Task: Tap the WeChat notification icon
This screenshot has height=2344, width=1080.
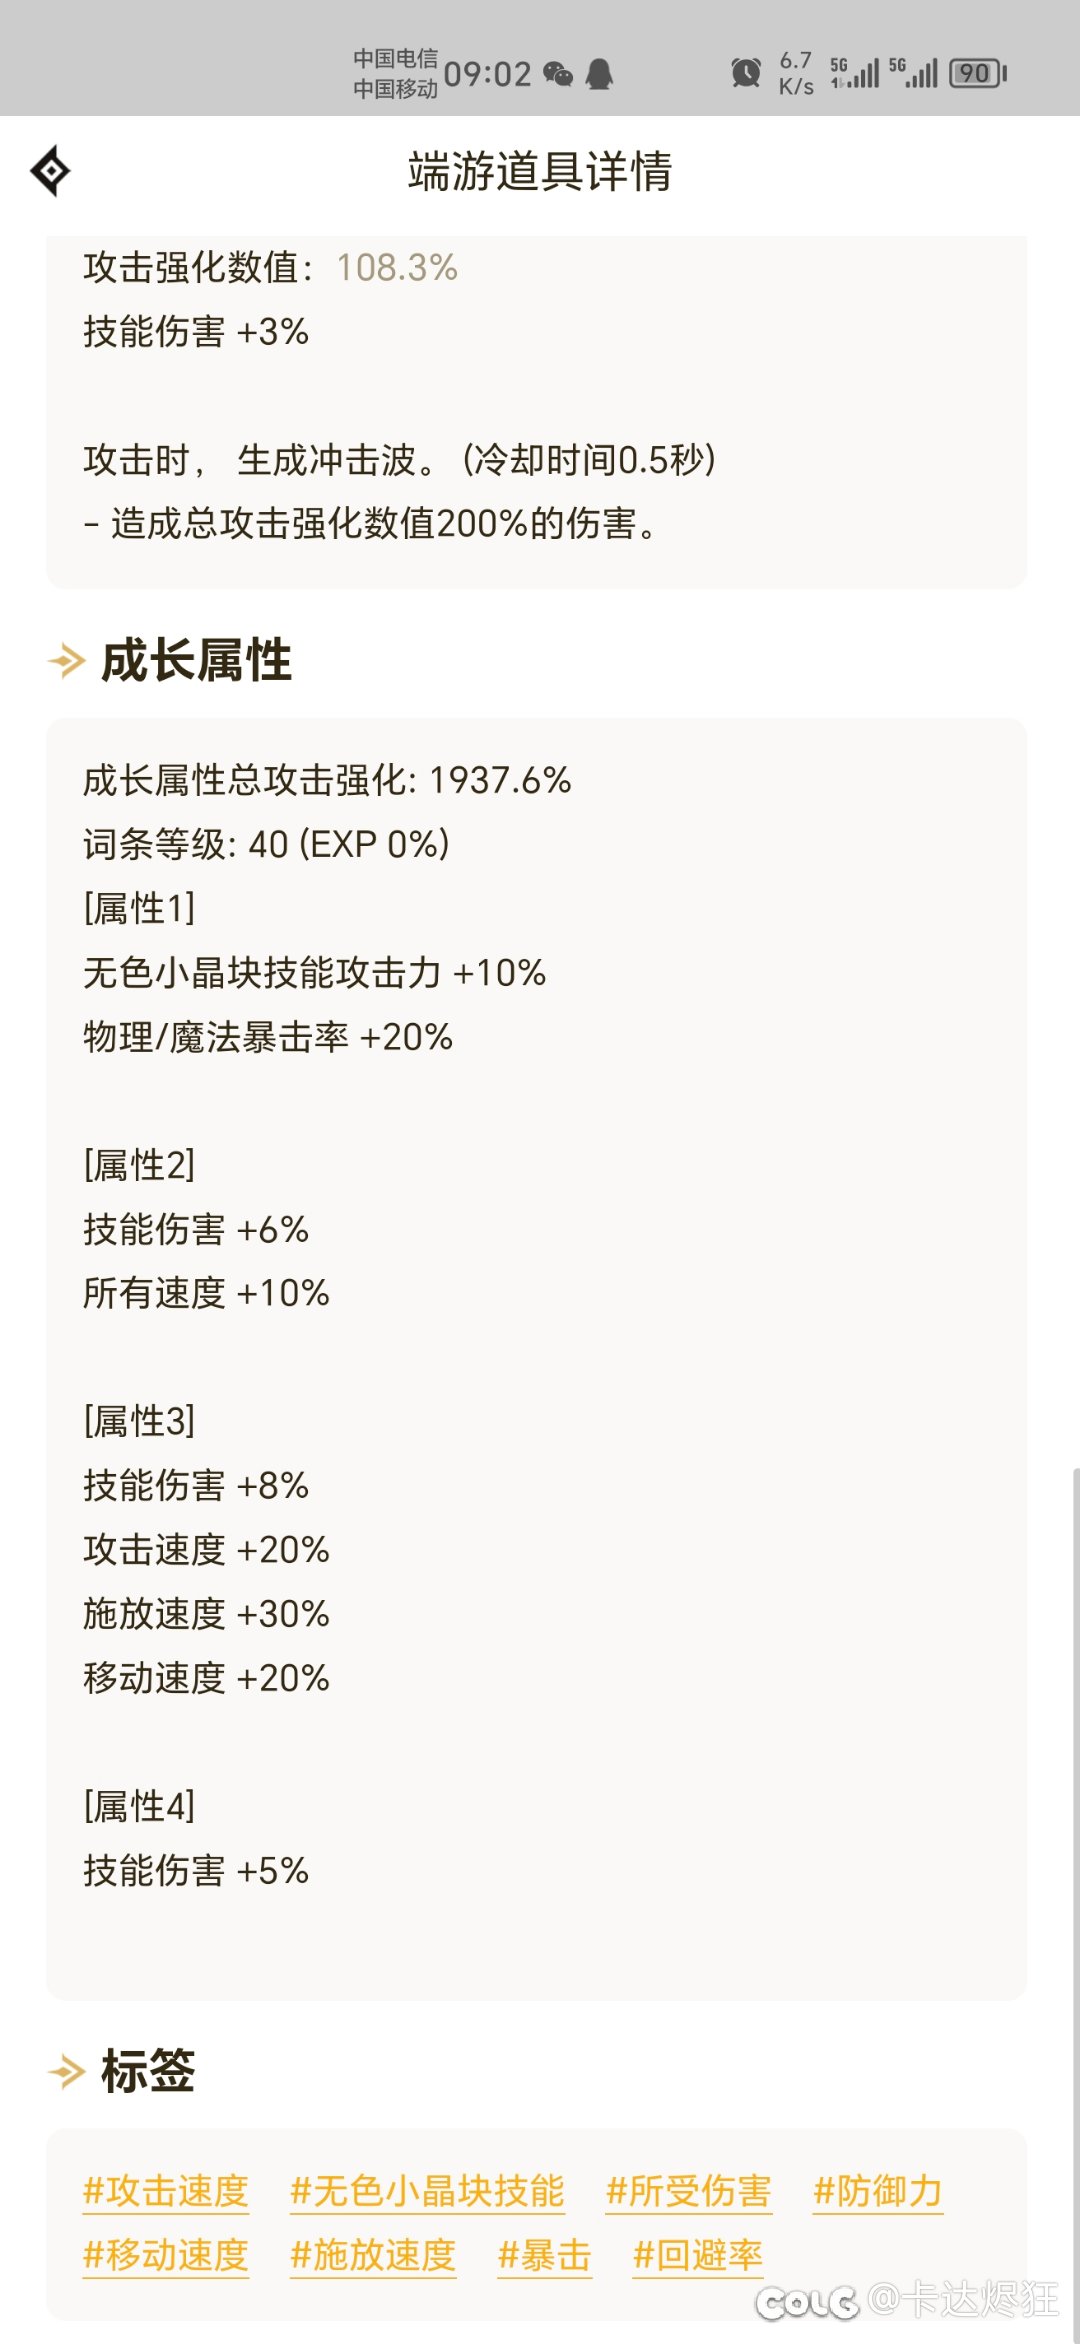Action: tap(558, 74)
